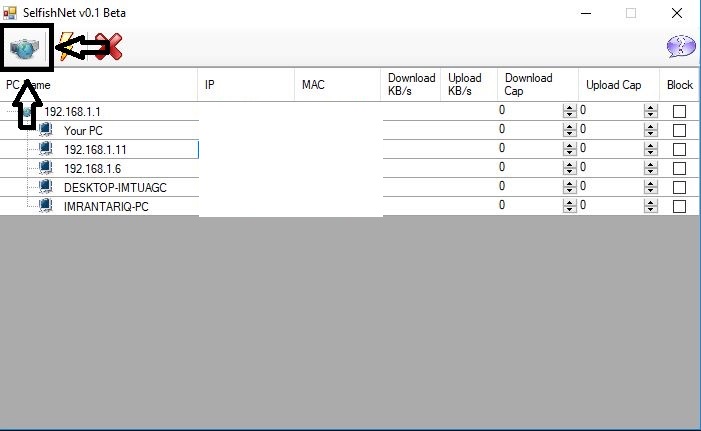
Task: Open the help speech bubble icon
Action: click(x=680, y=47)
